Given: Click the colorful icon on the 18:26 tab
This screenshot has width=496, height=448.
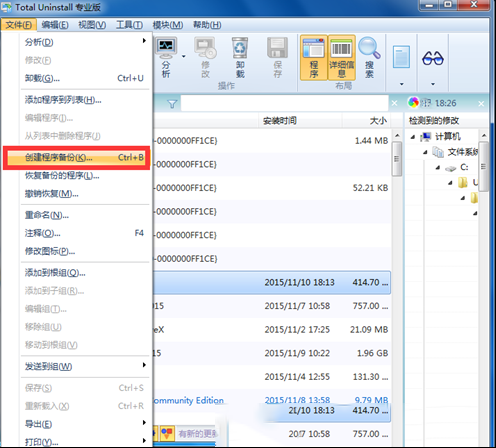Looking at the screenshot, I should tap(413, 102).
